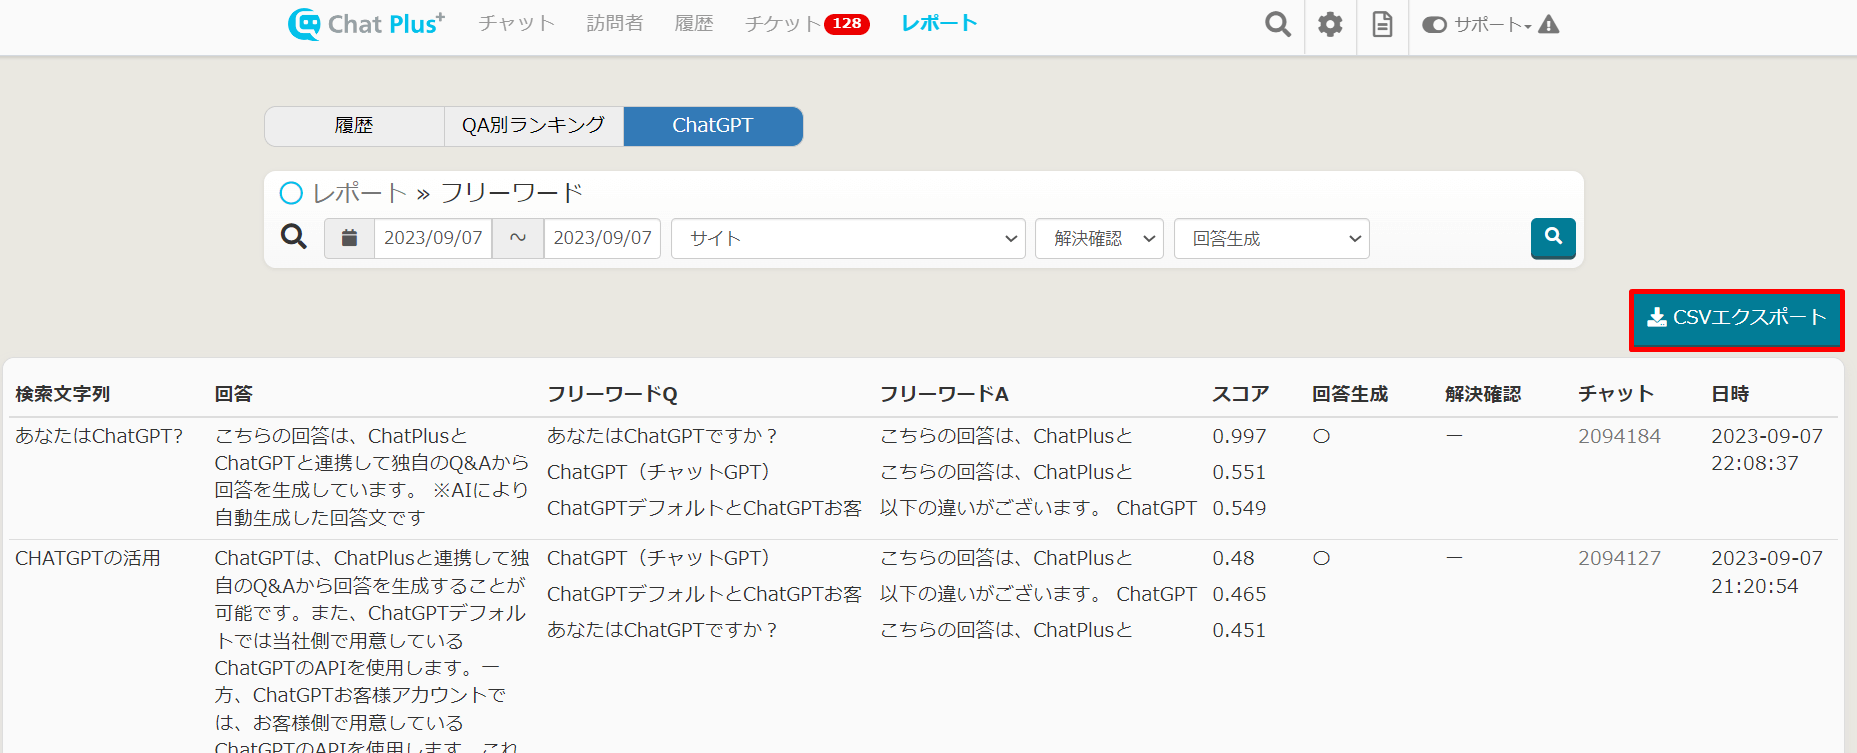Select the ChatGPT tab

pyautogui.click(x=712, y=126)
